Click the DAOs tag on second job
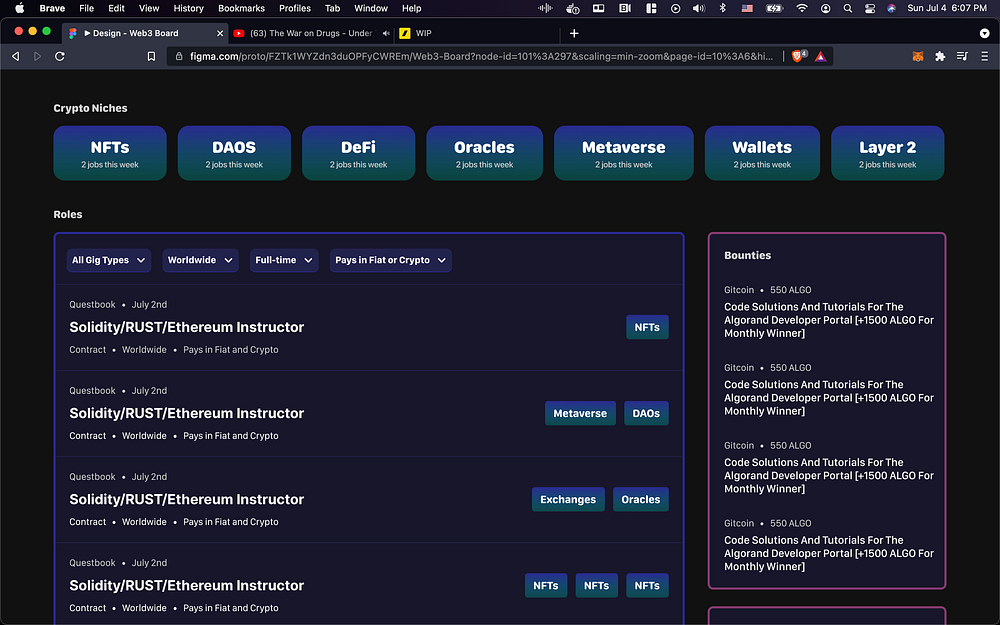The height and width of the screenshot is (625, 1000). [x=646, y=413]
